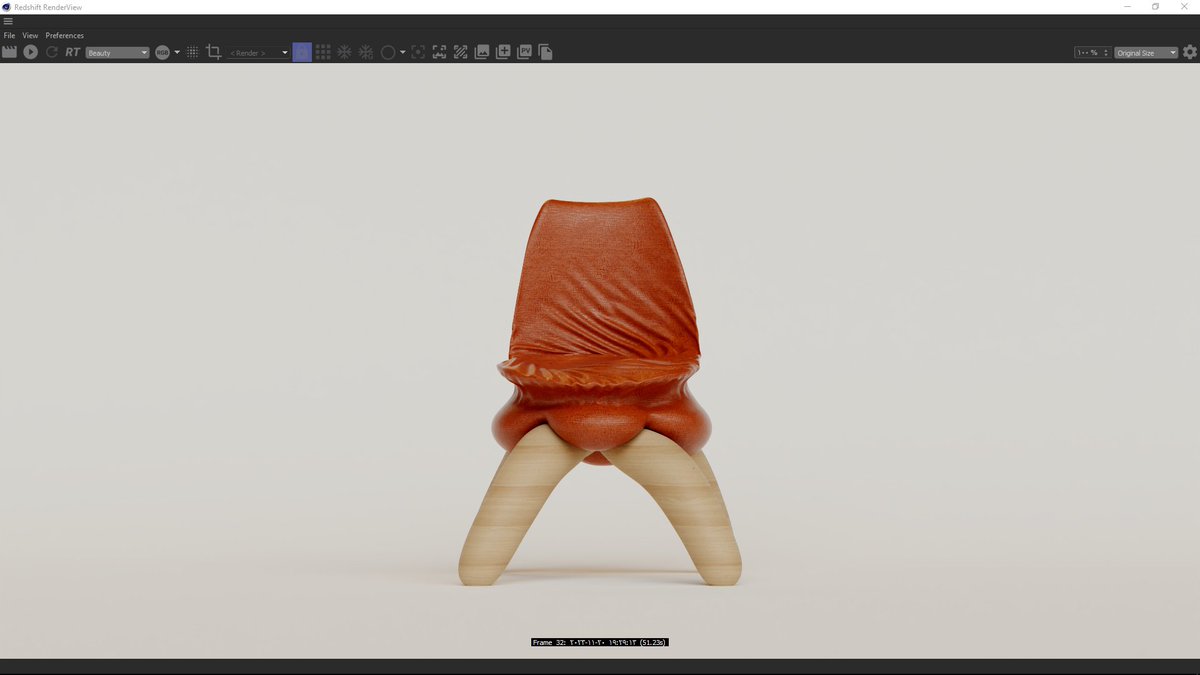Click the Frame 32 render info label
This screenshot has width=1200, height=675.
[599, 642]
